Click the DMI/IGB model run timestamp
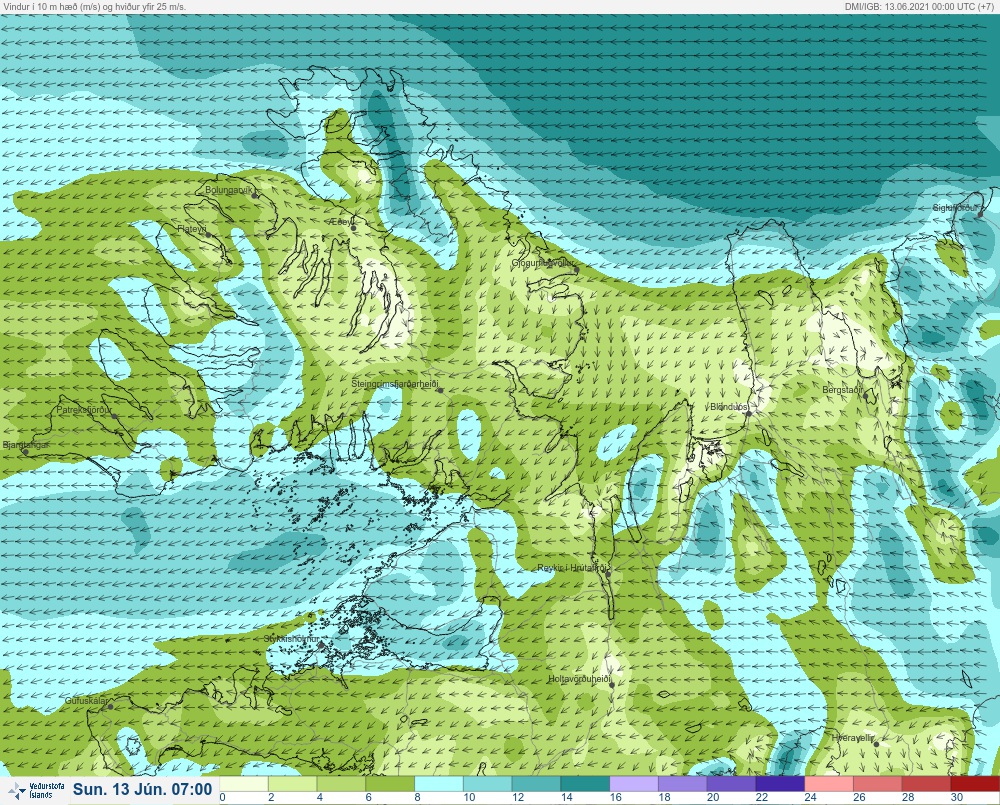 (920, 6)
